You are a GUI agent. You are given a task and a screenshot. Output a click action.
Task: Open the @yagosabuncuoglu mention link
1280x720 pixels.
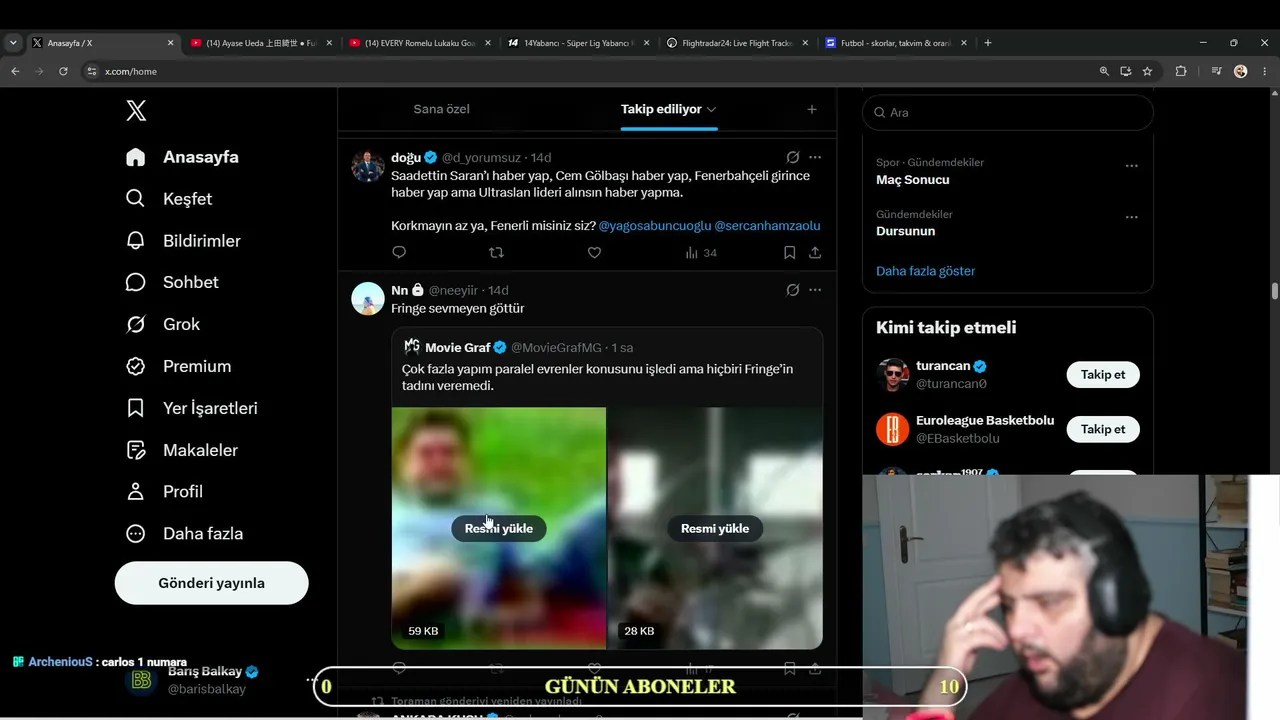point(655,226)
